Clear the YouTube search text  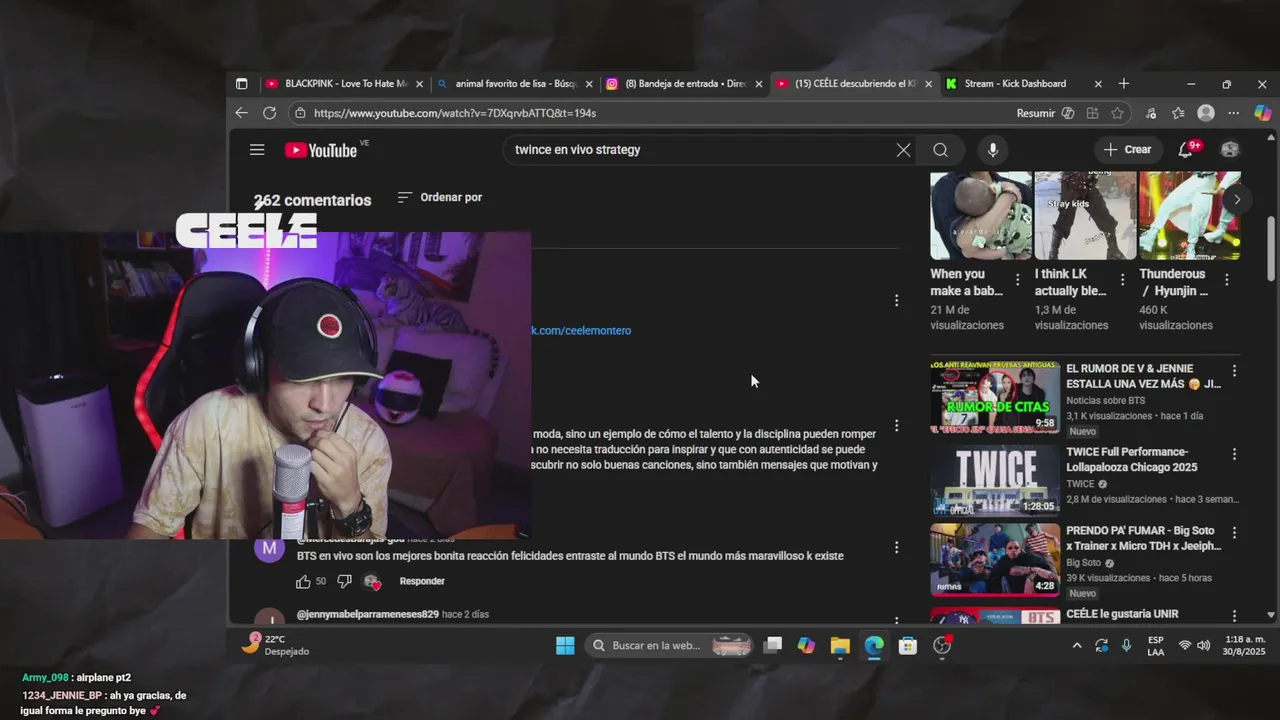[x=903, y=150]
